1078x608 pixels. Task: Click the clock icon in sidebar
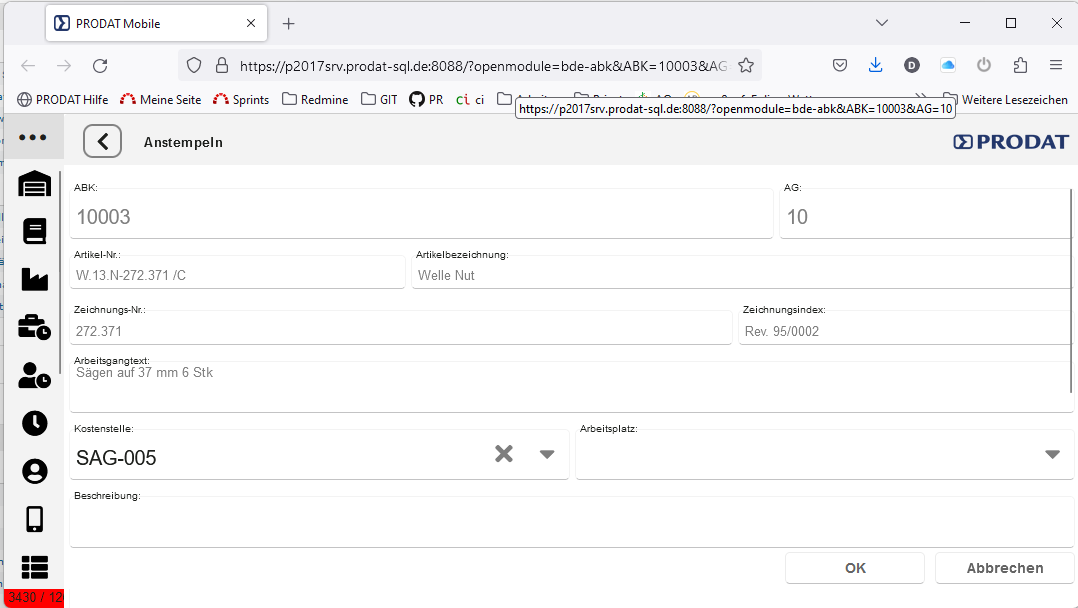[34, 423]
